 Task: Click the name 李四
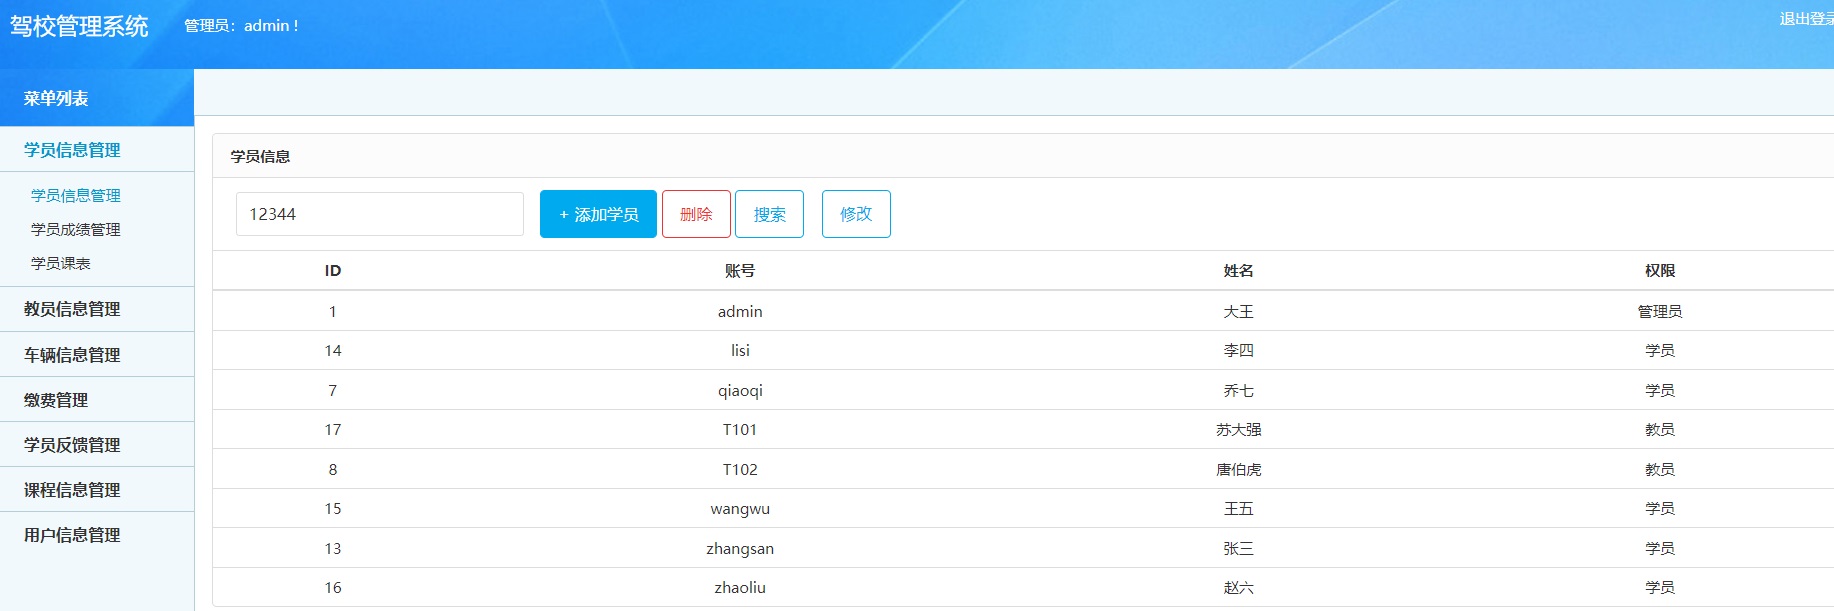tap(1239, 350)
